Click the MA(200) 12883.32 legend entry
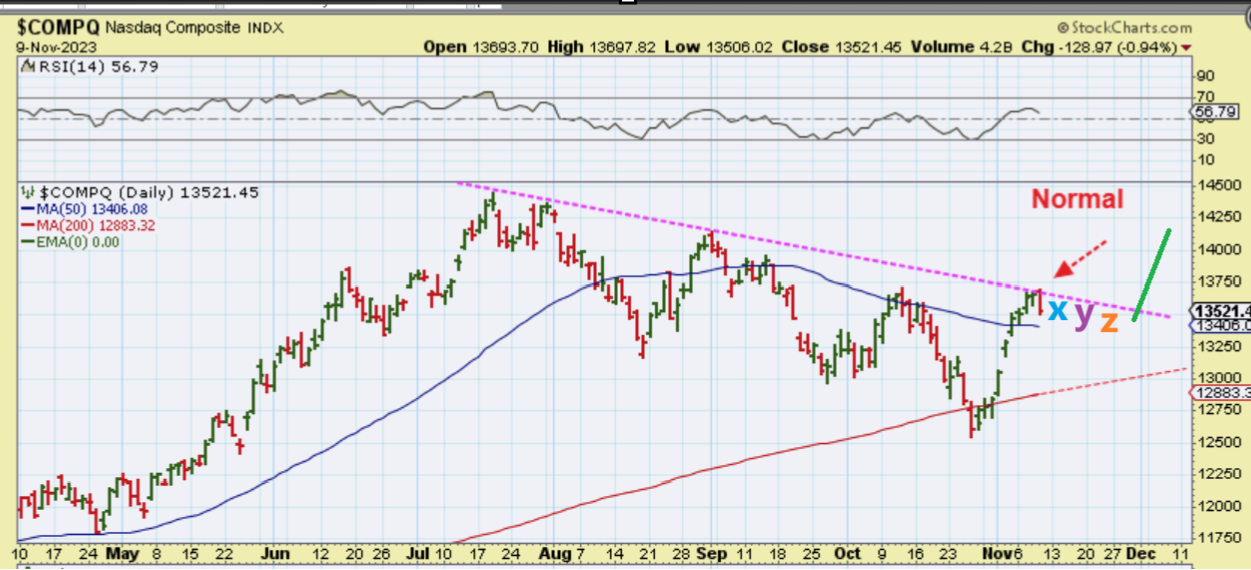 point(90,225)
